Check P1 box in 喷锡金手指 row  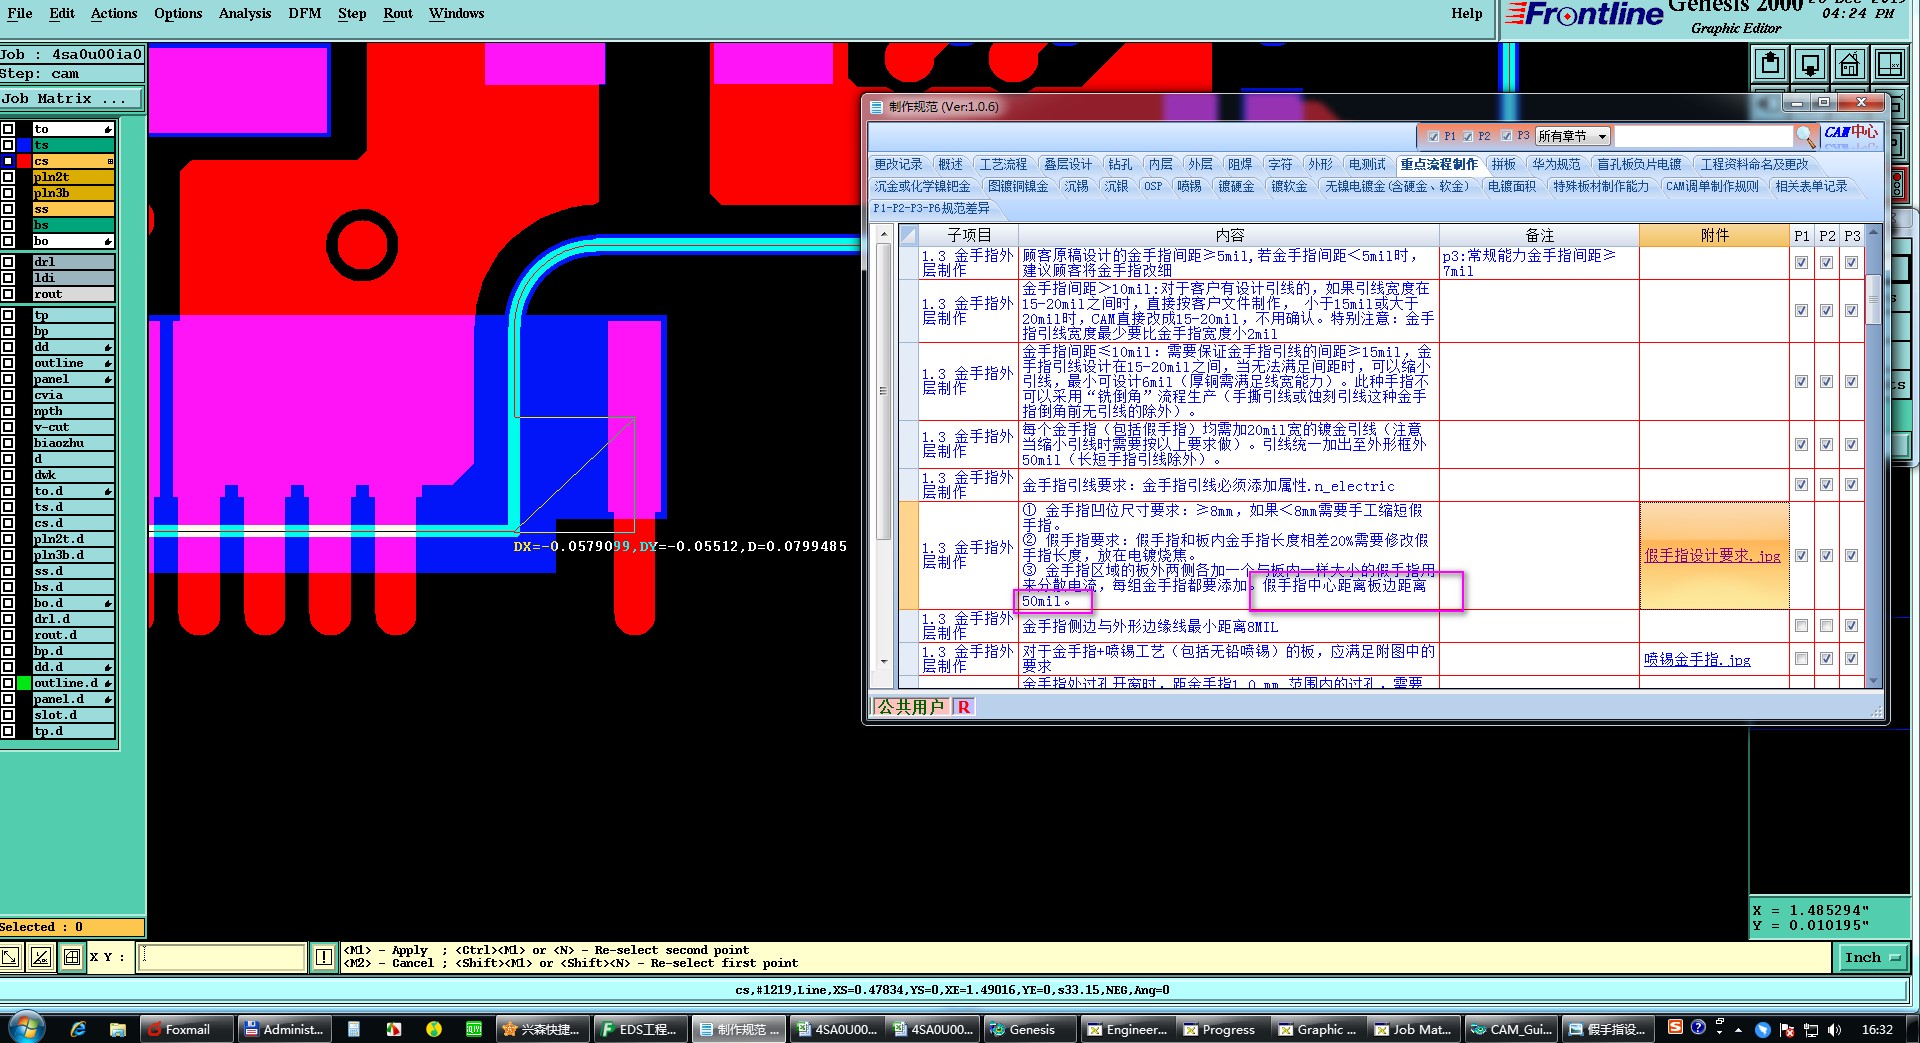tap(1801, 659)
